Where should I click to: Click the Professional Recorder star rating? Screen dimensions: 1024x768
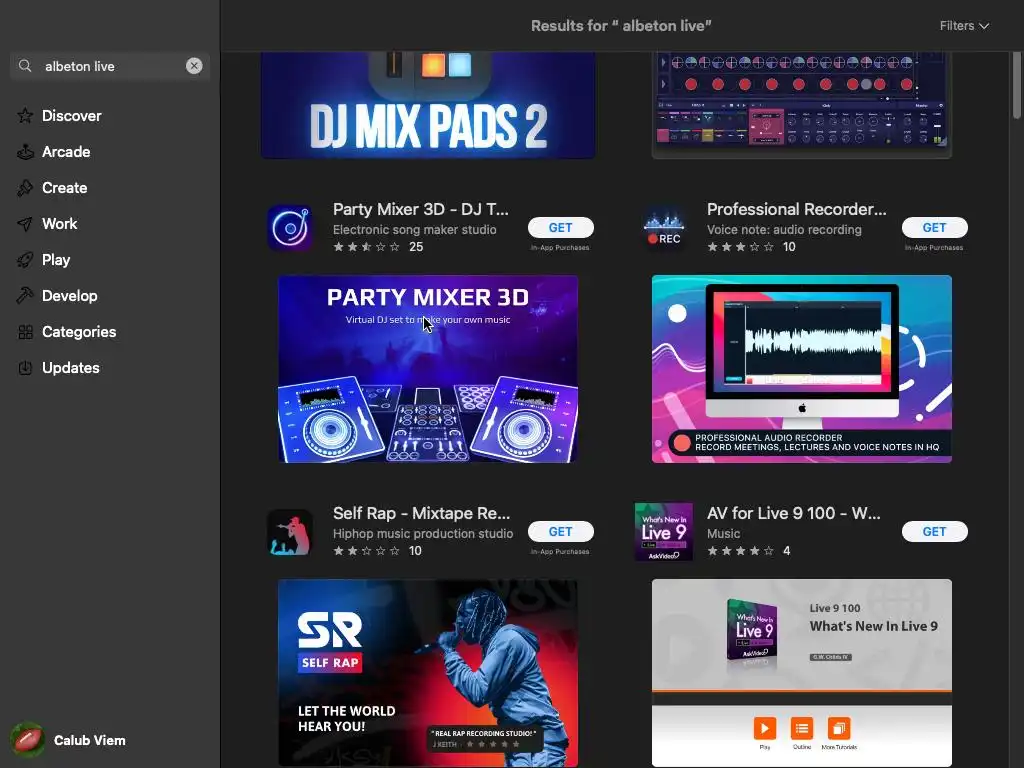pos(741,247)
